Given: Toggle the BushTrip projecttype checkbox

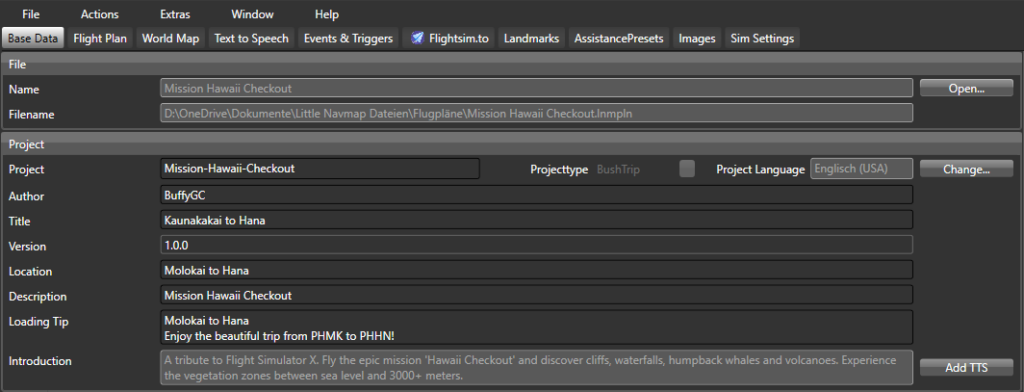Looking at the screenshot, I should (x=687, y=169).
